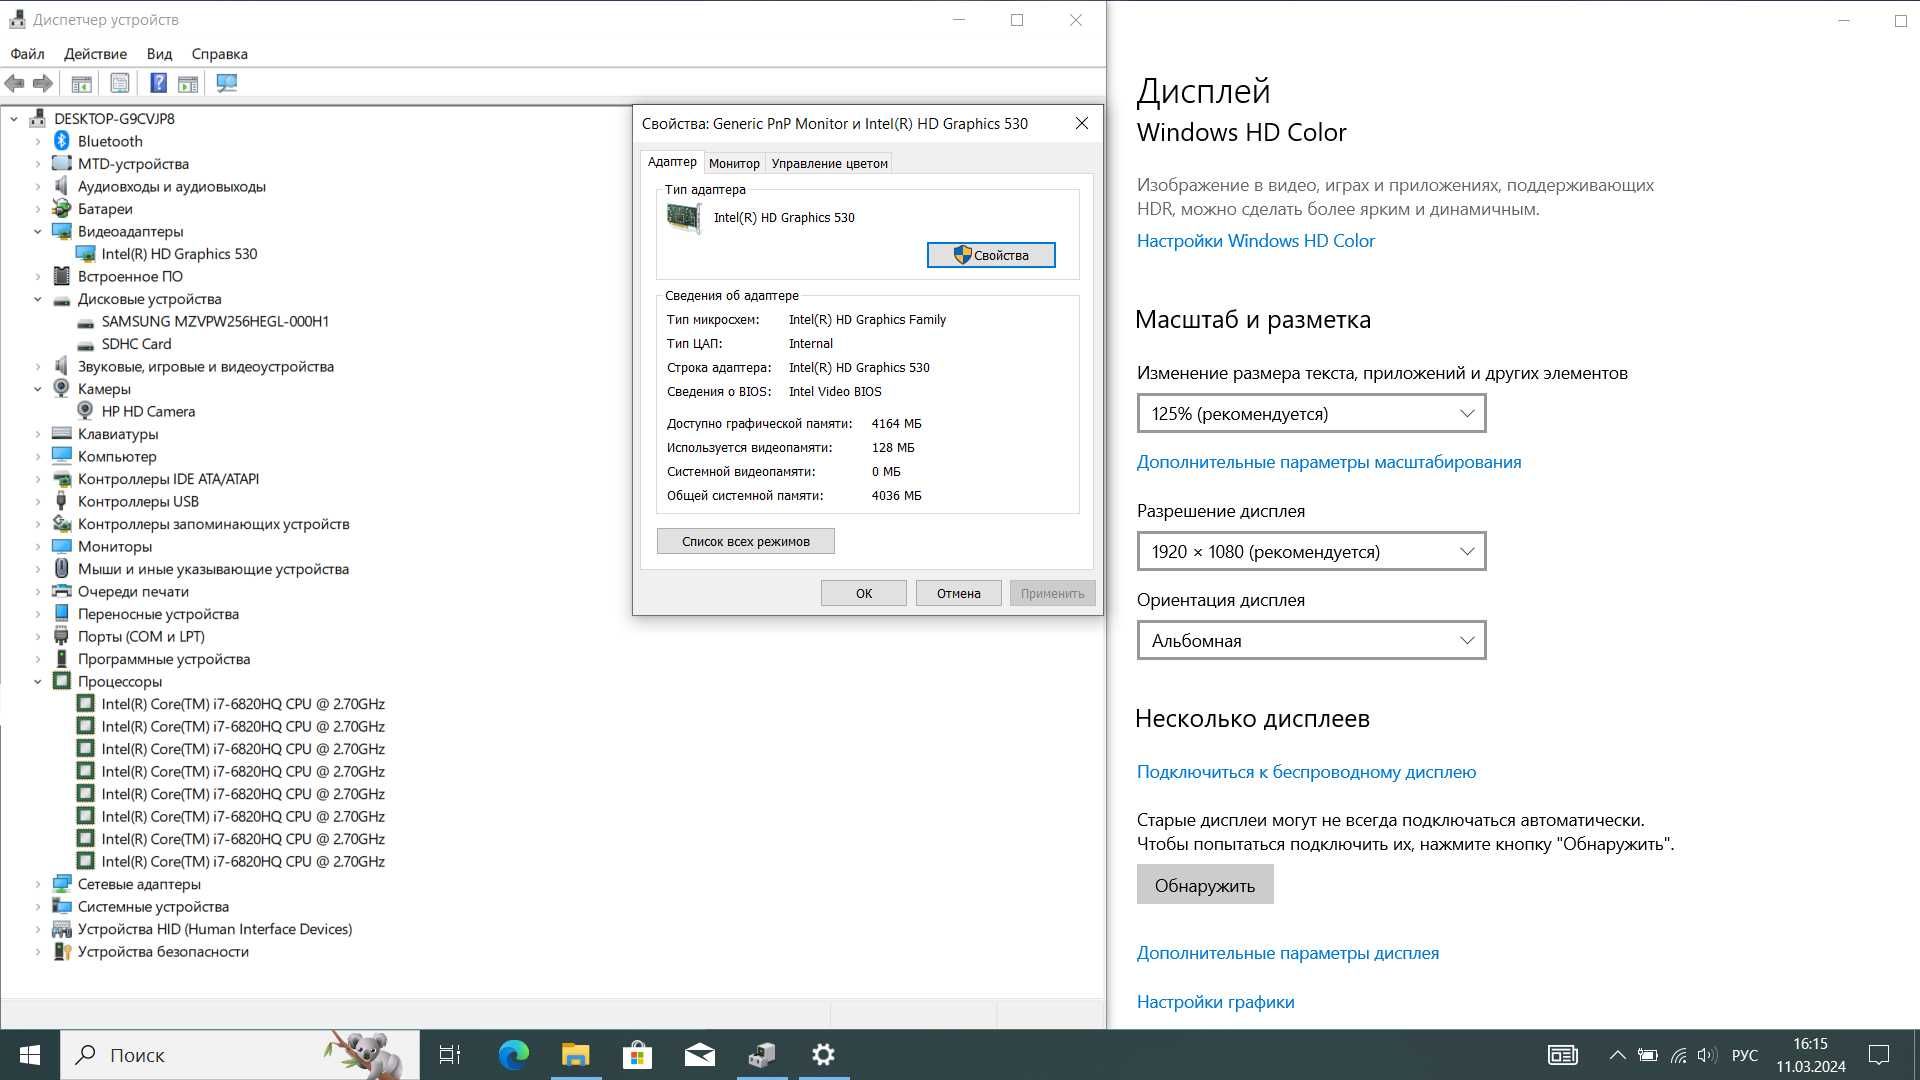This screenshot has width=1920, height=1080.
Task: Click Отмена in the properties dialog
Action: (x=958, y=593)
